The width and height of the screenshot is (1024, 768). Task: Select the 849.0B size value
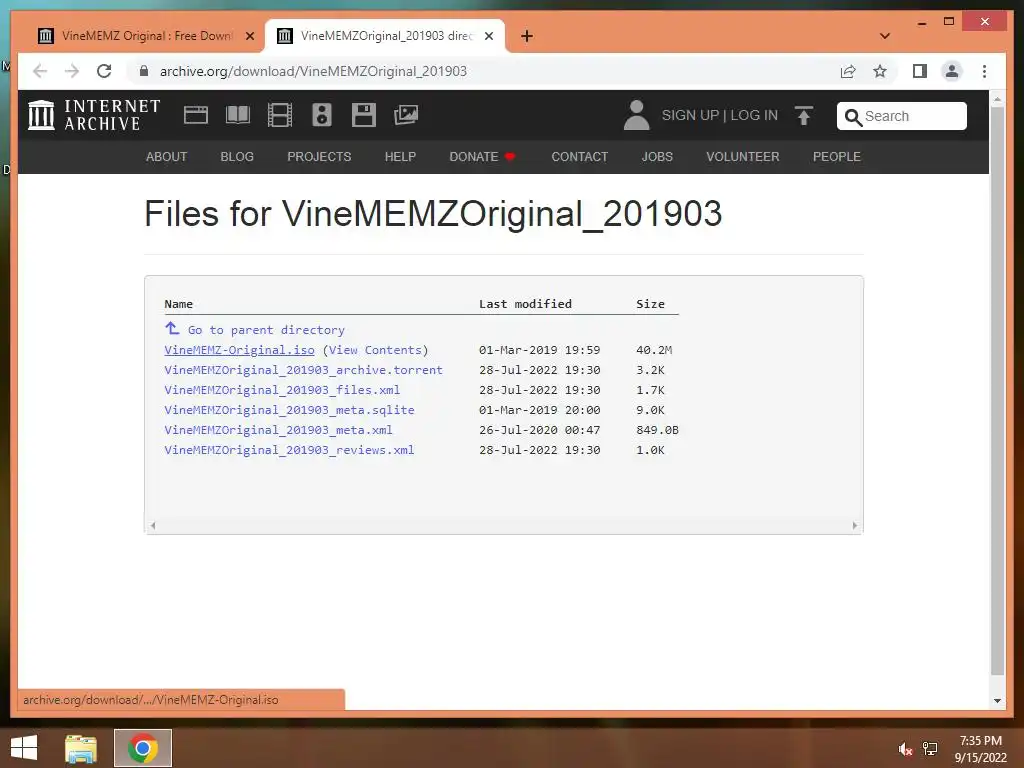click(657, 430)
